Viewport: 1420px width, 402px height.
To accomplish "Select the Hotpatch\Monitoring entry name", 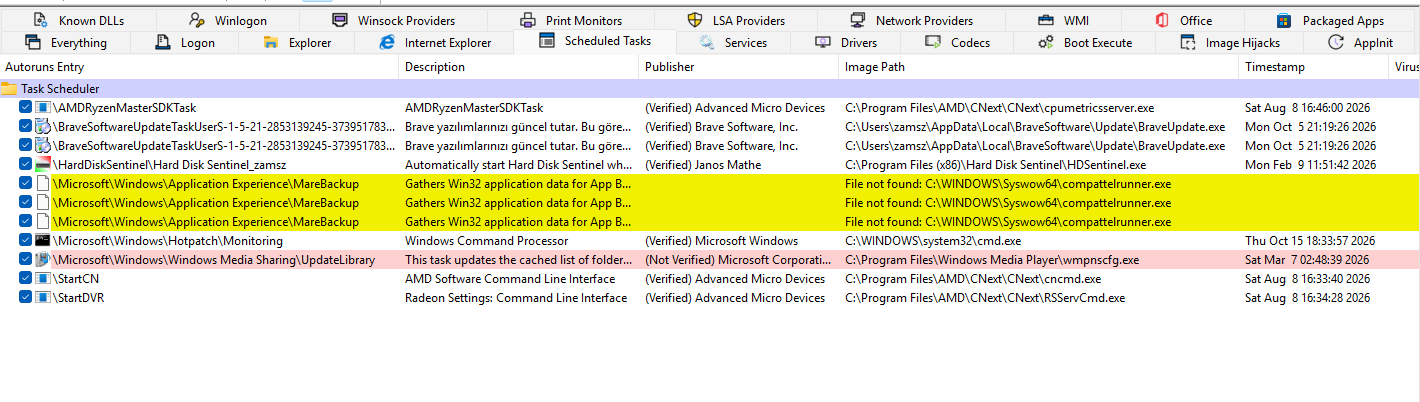I will [167, 241].
